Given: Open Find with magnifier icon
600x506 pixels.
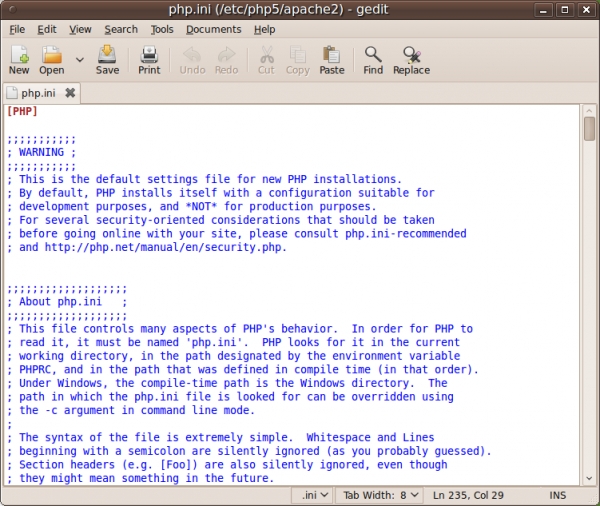Looking at the screenshot, I should click(x=373, y=60).
